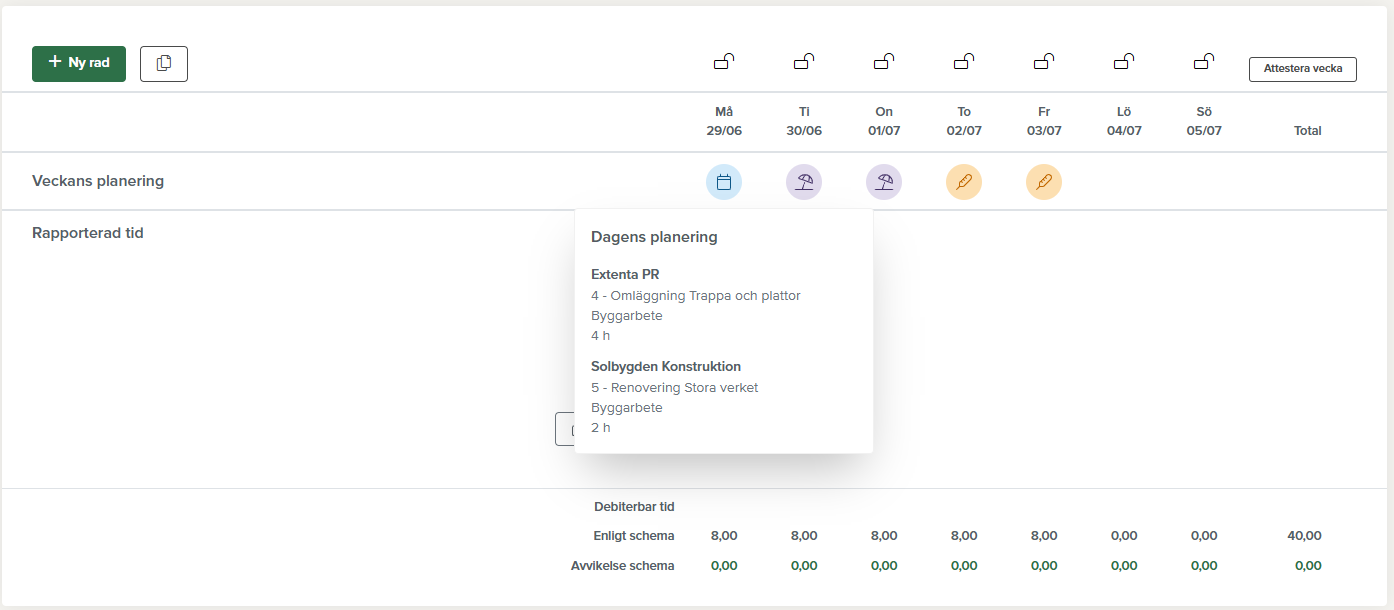Select the Sö 05/07 column header
This screenshot has height=610, width=1394.
click(1204, 121)
